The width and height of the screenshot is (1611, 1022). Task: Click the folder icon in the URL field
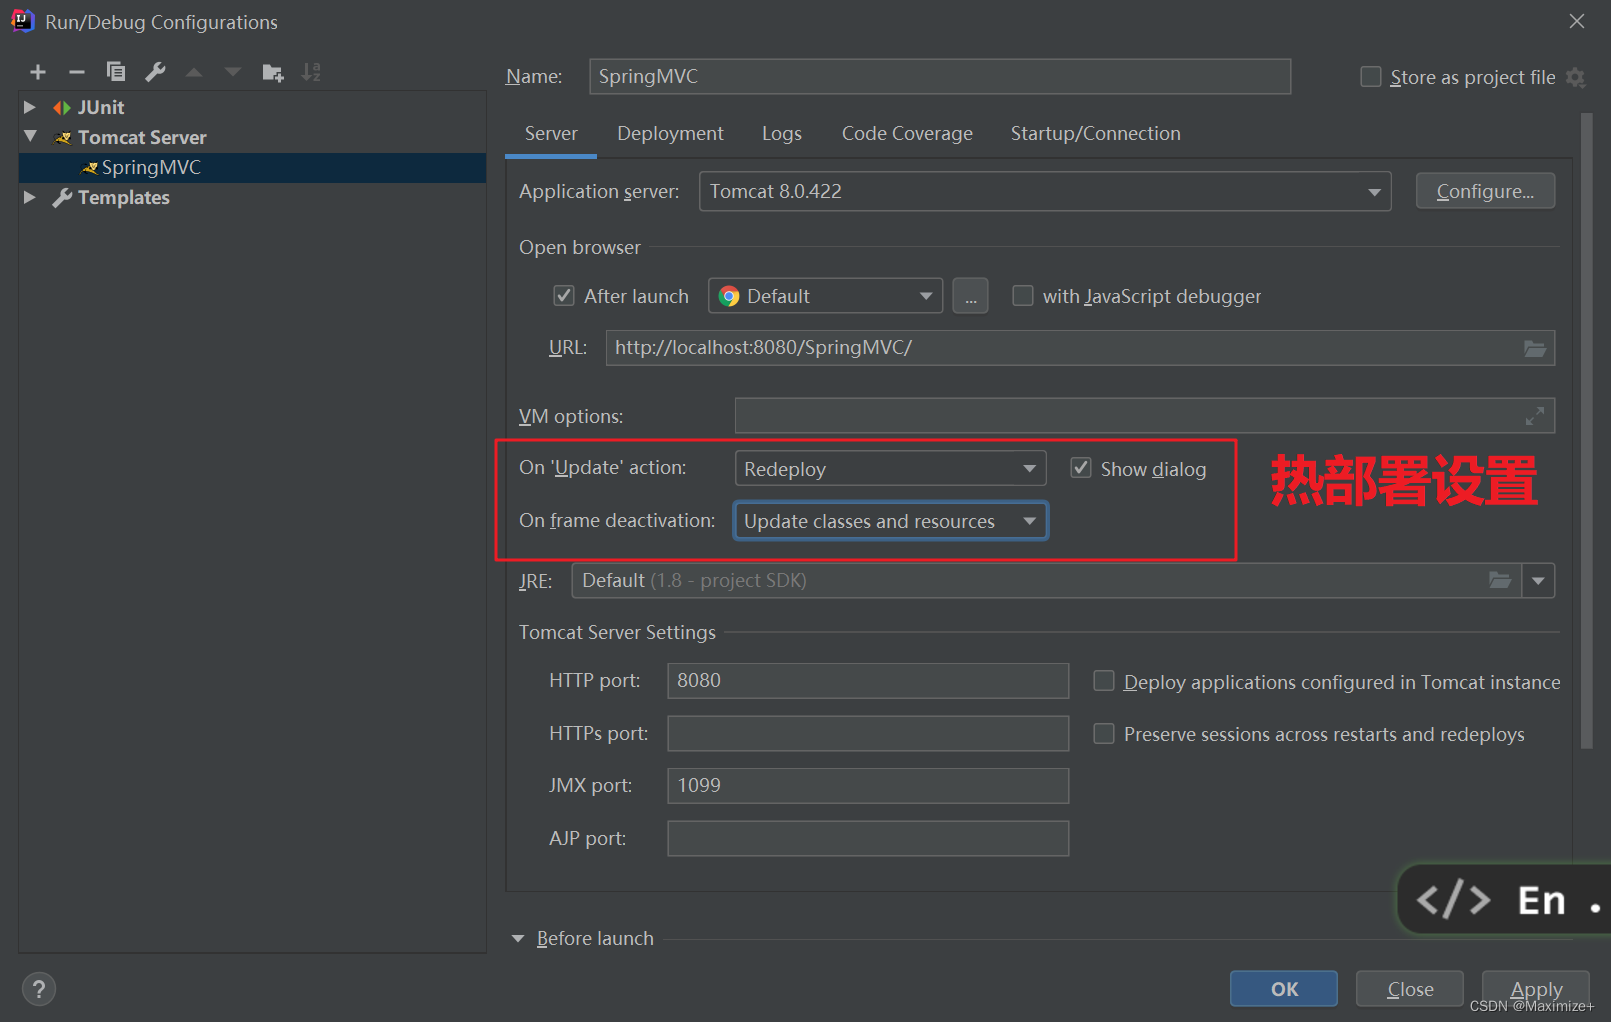click(x=1534, y=348)
